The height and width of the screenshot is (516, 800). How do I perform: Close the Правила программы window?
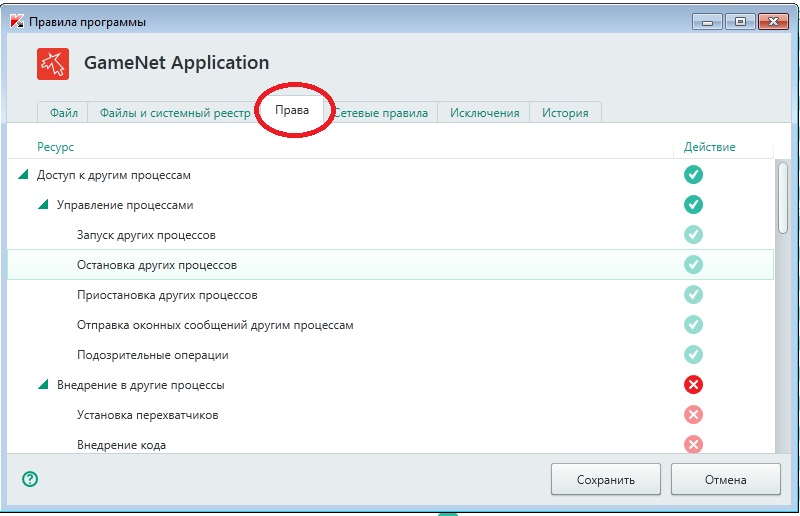773,22
